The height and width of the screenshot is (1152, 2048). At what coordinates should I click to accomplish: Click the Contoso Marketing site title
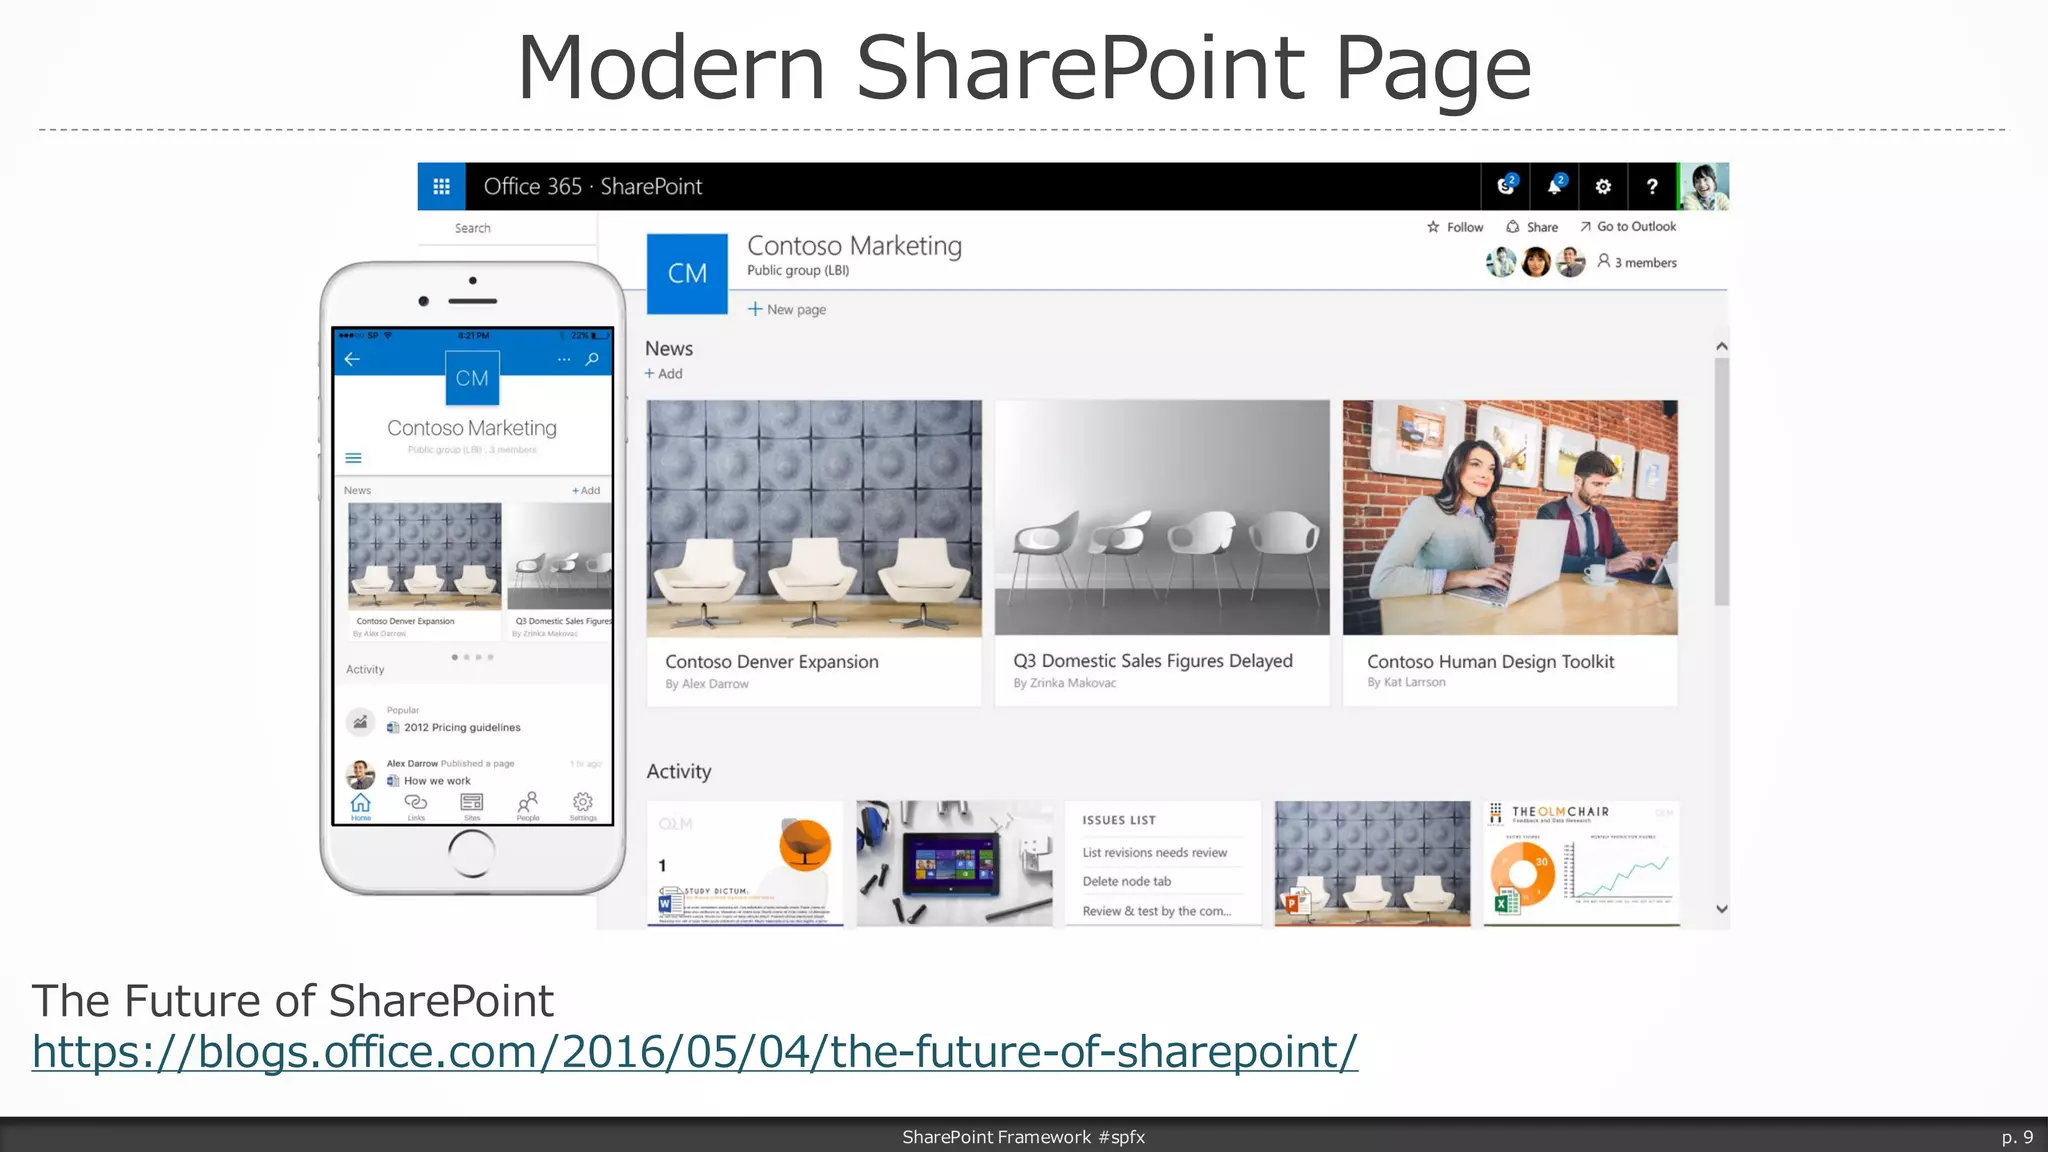tap(854, 246)
